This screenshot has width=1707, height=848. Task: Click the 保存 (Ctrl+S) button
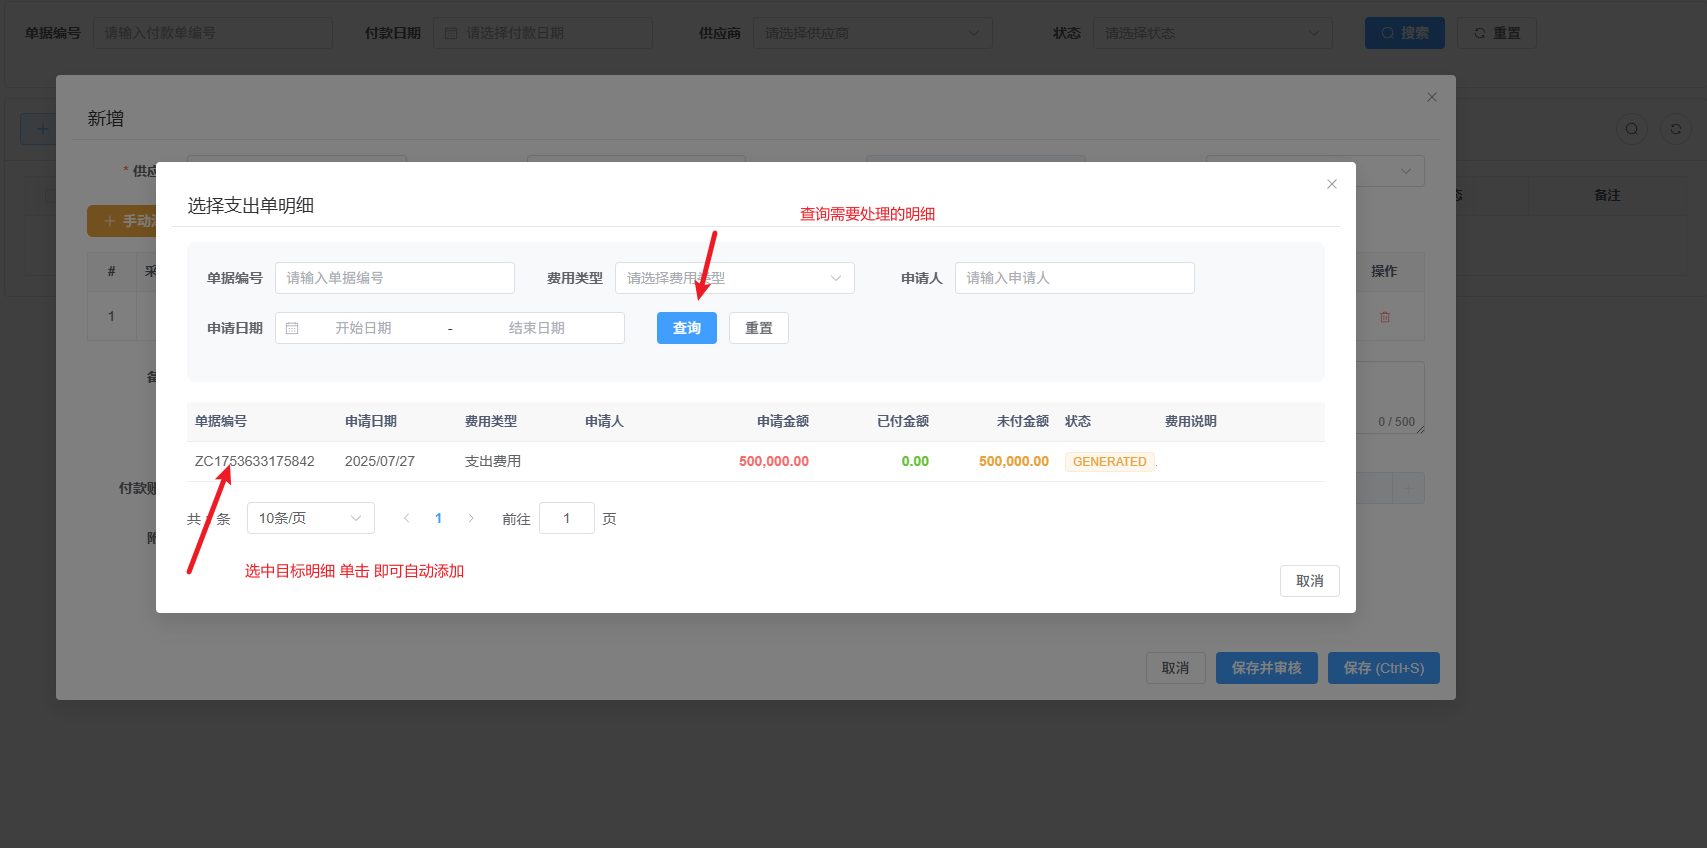(1383, 668)
